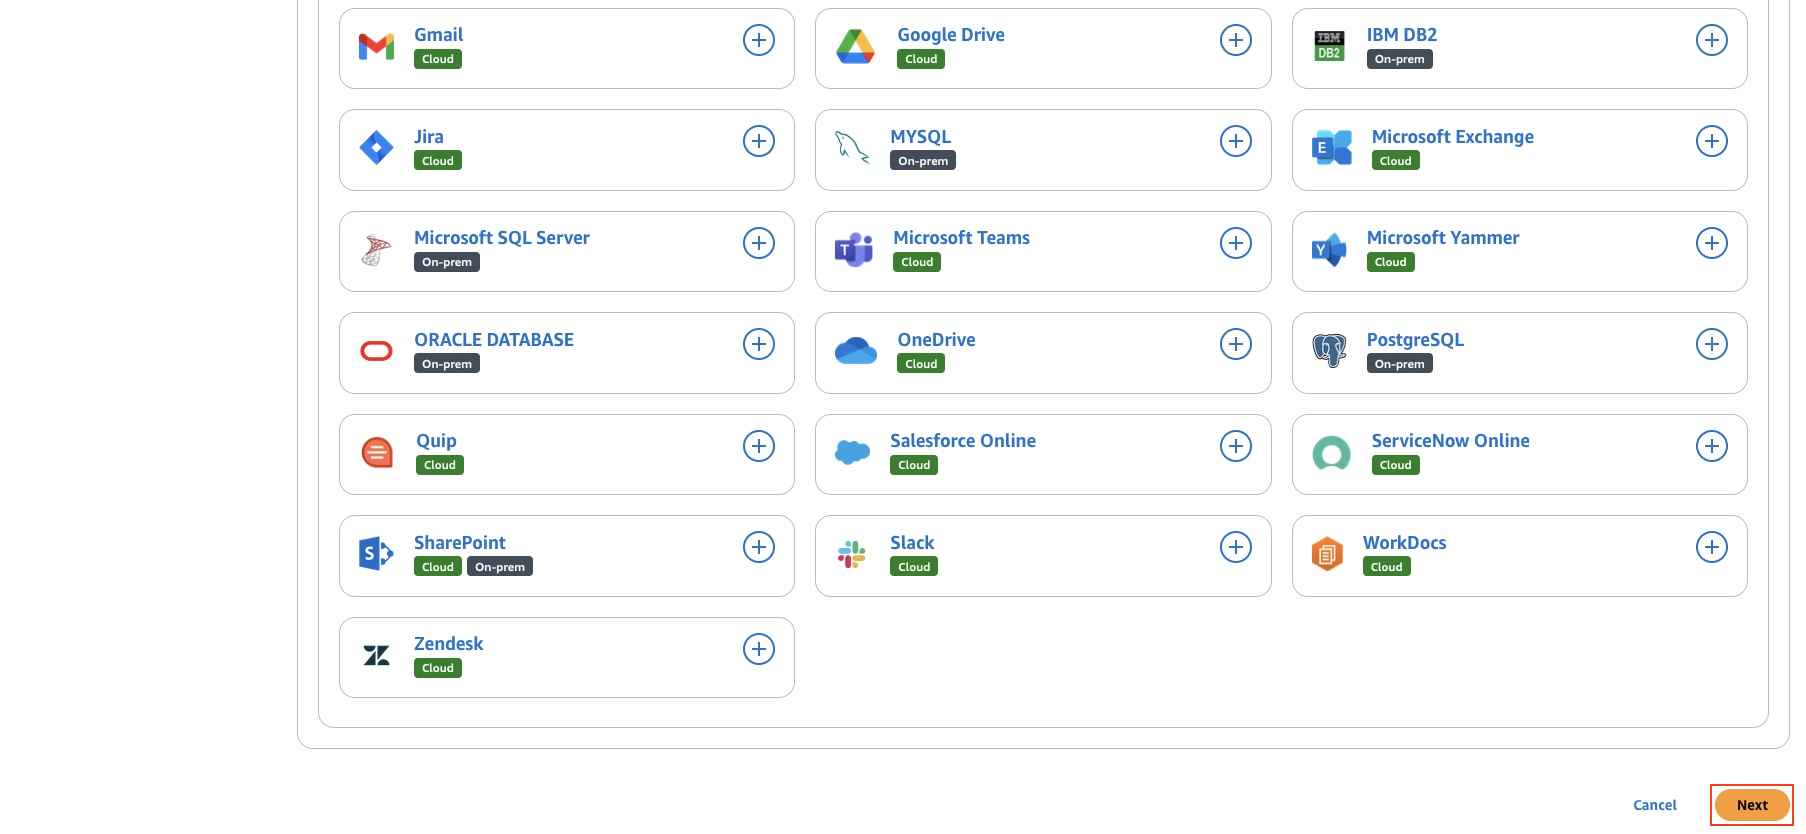
Task: Open the ServiceNow Online name link
Action: coord(1451,441)
